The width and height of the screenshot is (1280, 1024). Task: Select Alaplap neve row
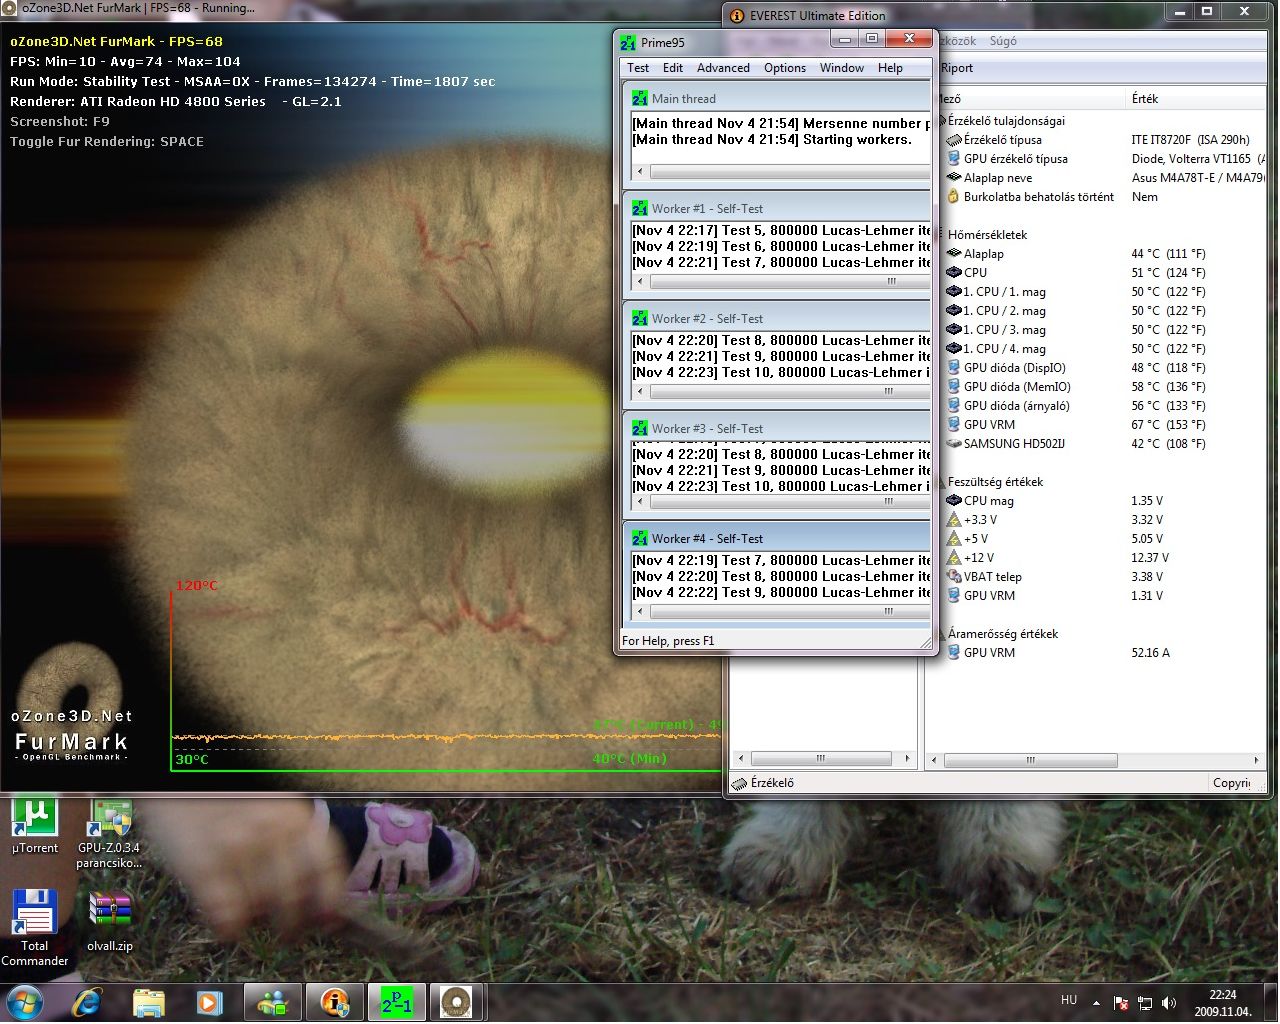(x=1104, y=178)
